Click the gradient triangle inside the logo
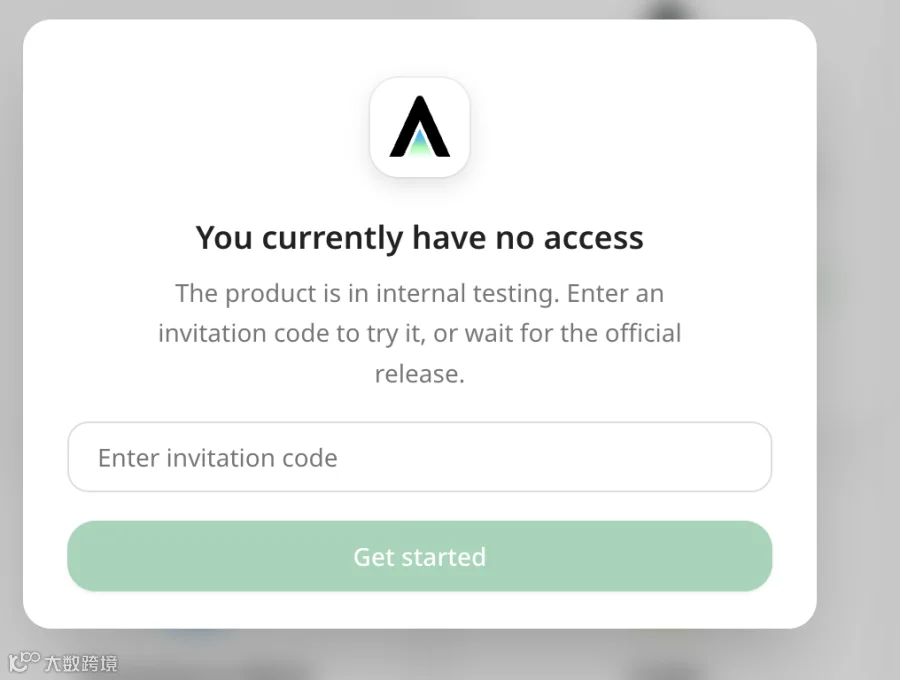The height and width of the screenshot is (680, 900). coord(420,143)
